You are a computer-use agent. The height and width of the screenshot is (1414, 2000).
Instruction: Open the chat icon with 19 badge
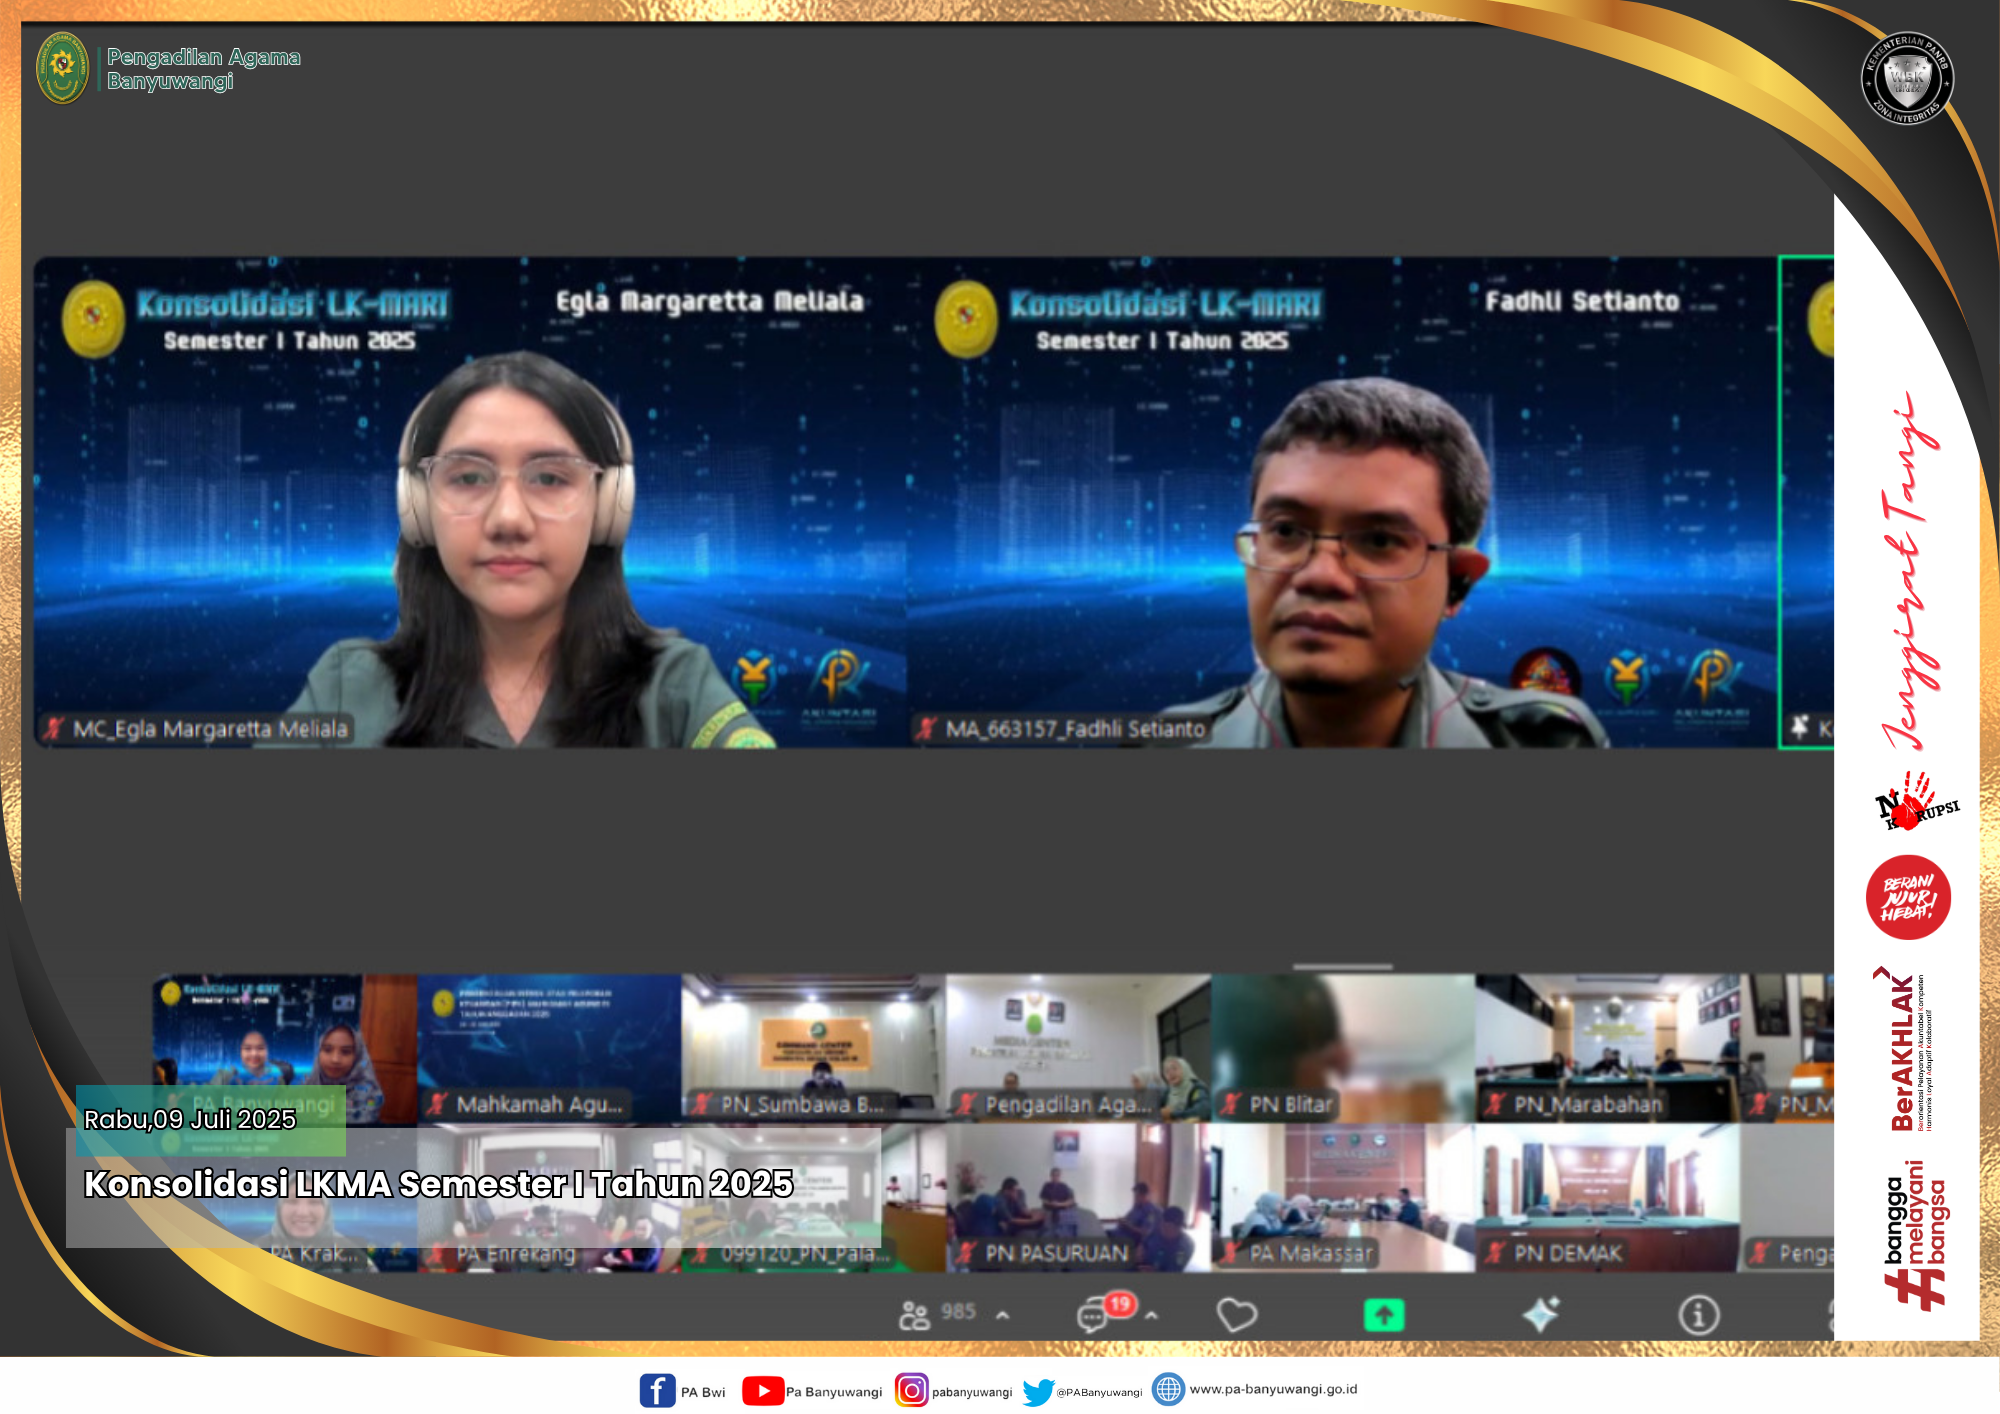point(1093,1316)
